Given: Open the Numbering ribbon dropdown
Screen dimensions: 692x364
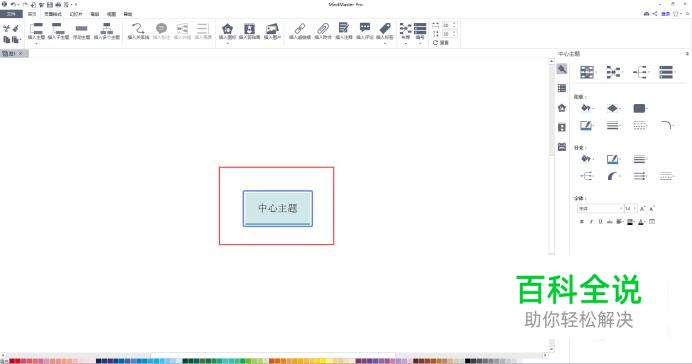Looking at the screenshot, I should [420, 33].
